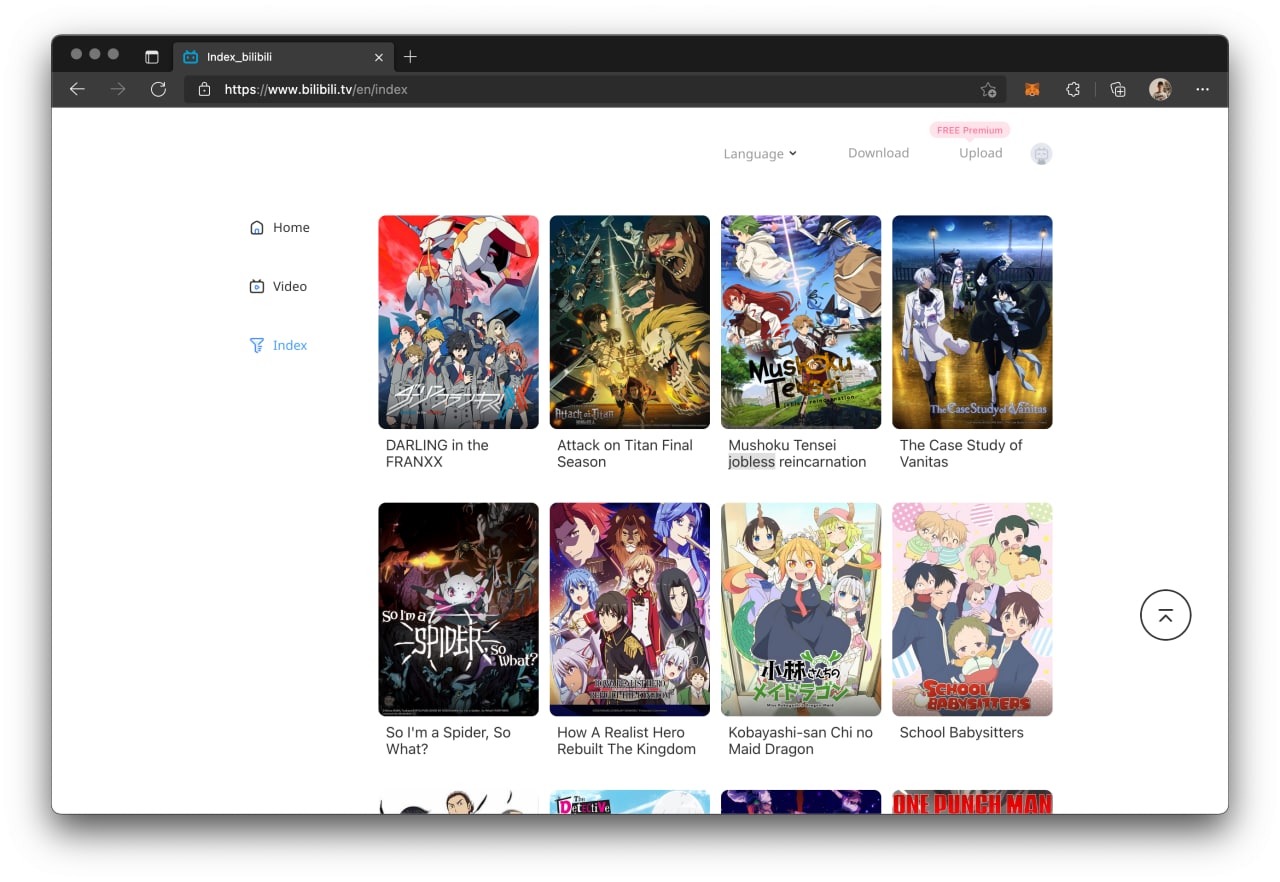This screenshot has width=1280, height=882.
Task: Click the Home house icon in the sidebar
Action: click(257, 227)
